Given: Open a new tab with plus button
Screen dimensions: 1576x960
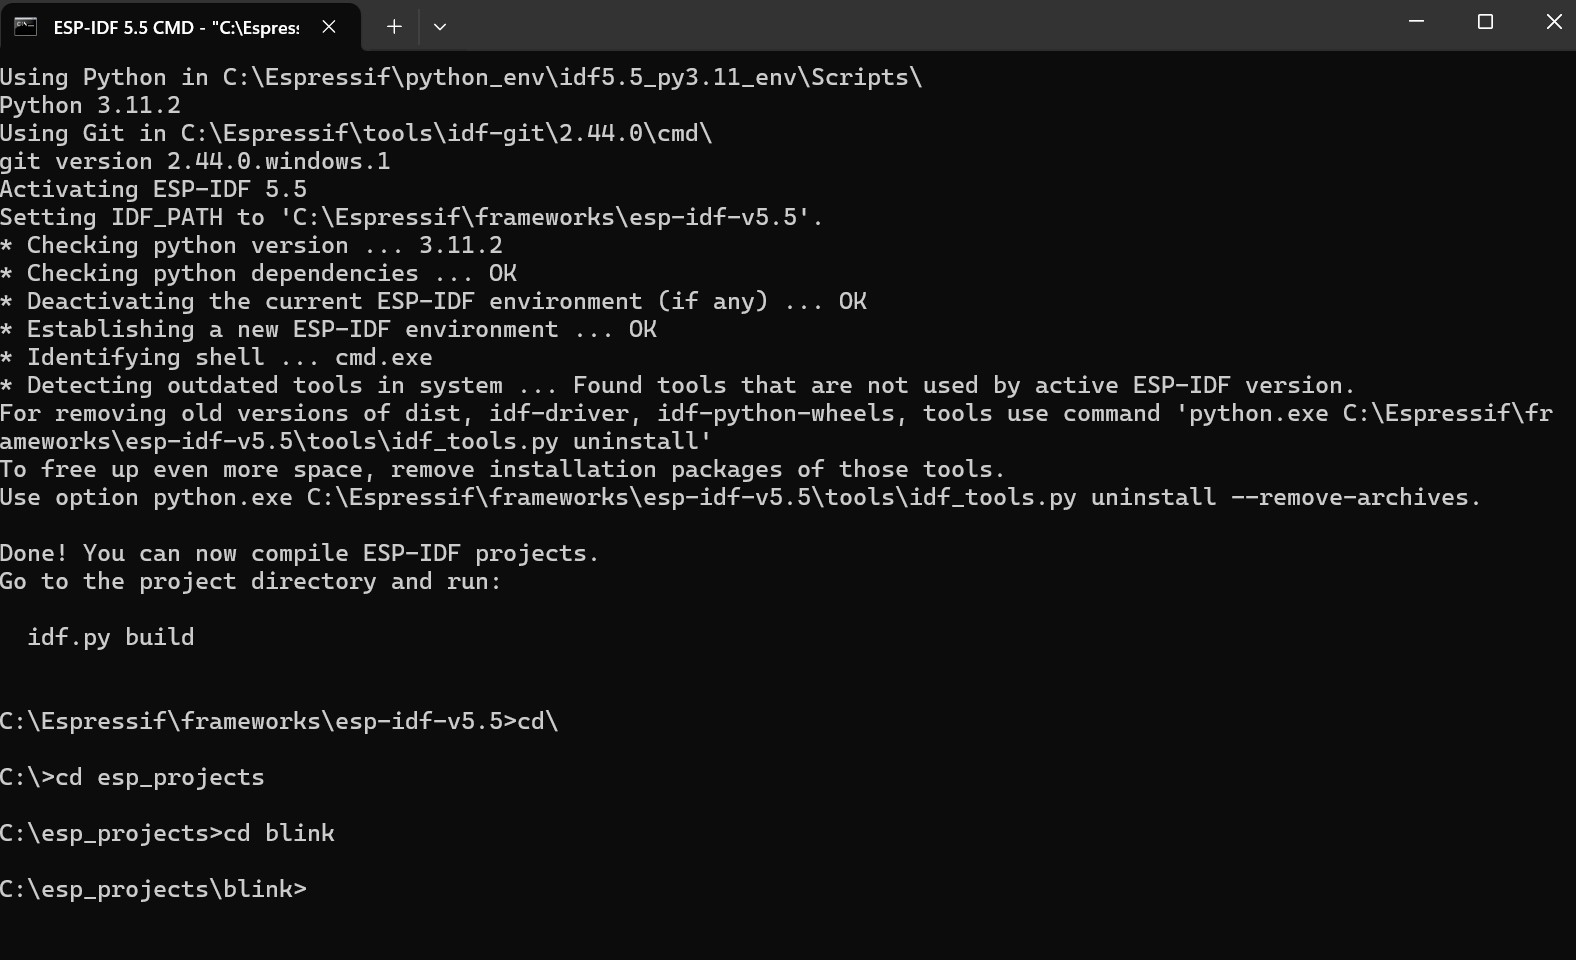Looking at the screenshot, I should tap(394, 27).
